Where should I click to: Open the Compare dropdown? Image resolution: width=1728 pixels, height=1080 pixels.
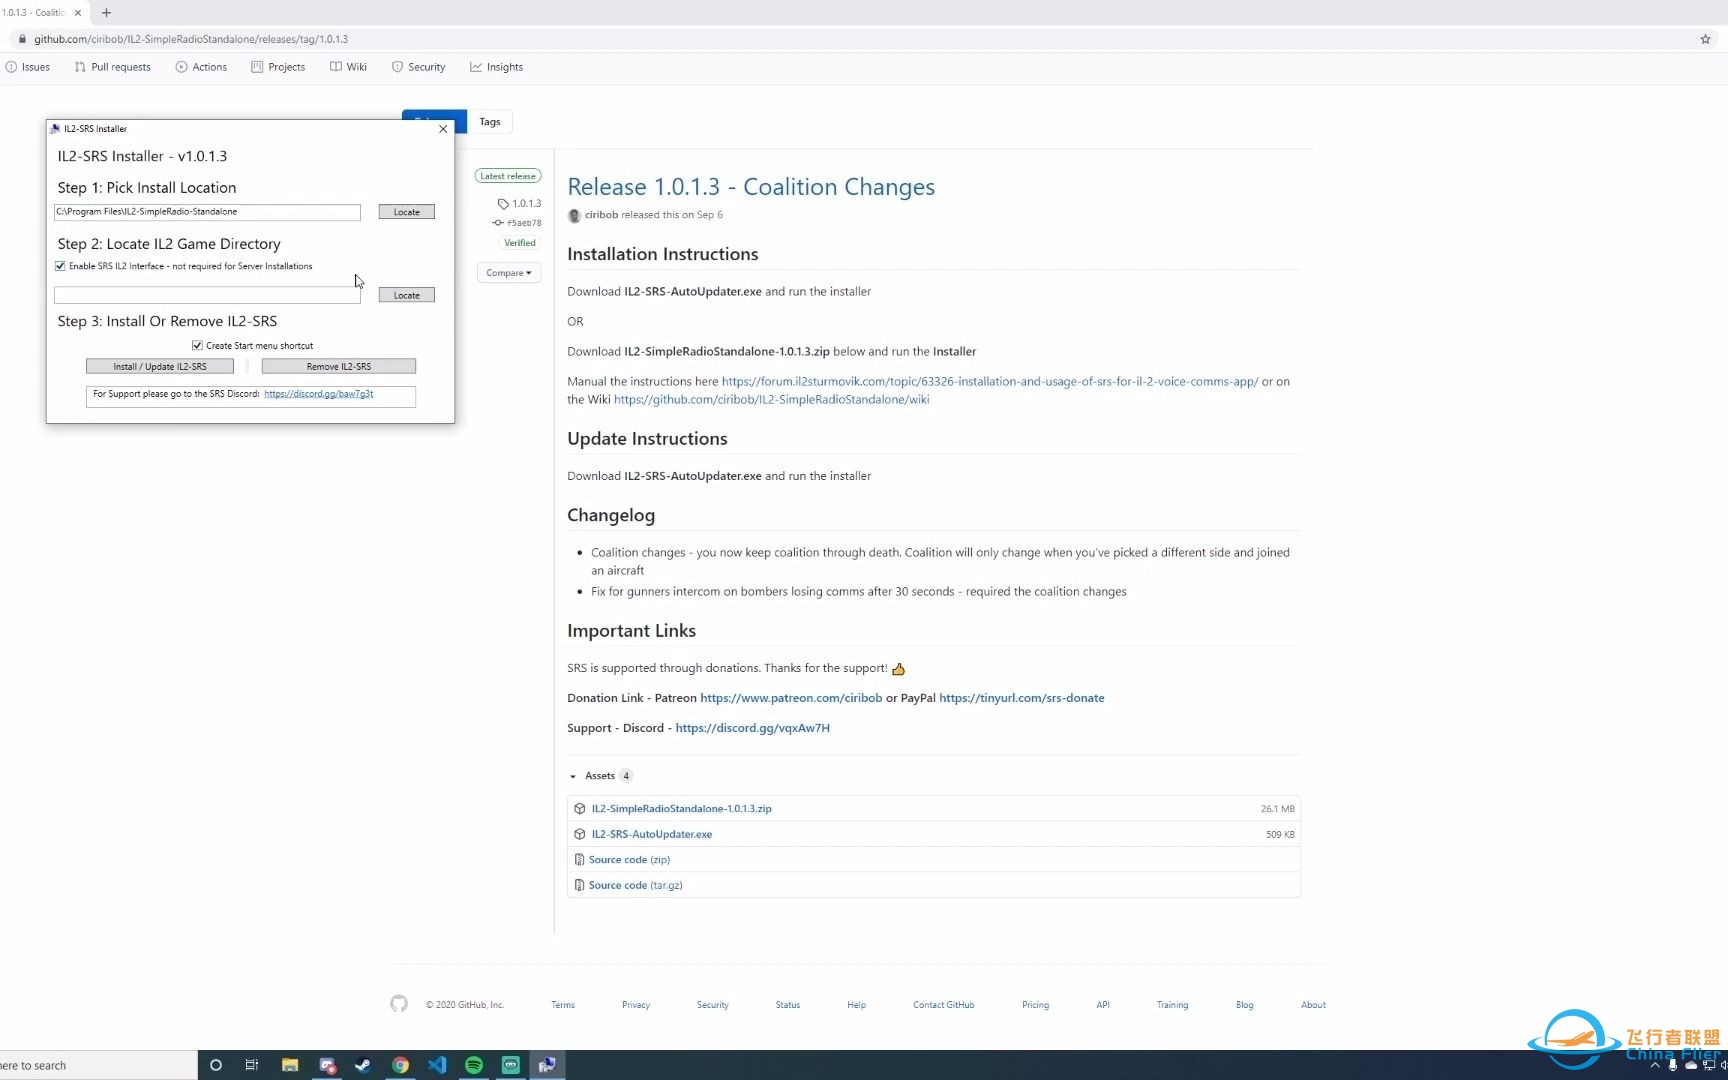(509, 273)
